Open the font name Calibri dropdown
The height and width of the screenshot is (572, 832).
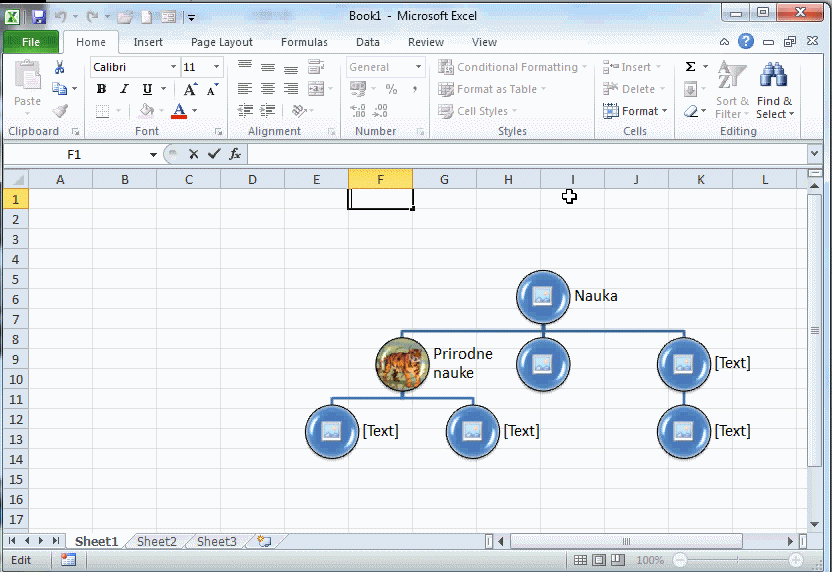click(173, 67)
